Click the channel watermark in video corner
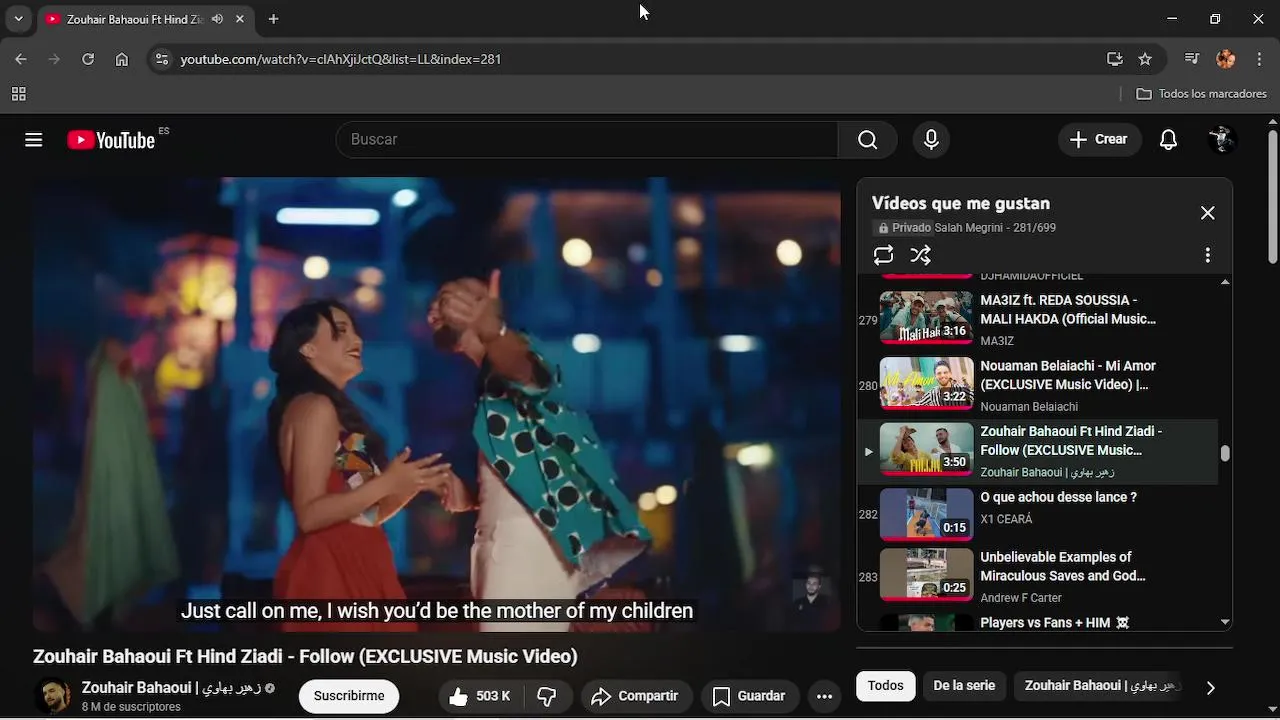This screenshot has height=720, width=1280. 812,591
